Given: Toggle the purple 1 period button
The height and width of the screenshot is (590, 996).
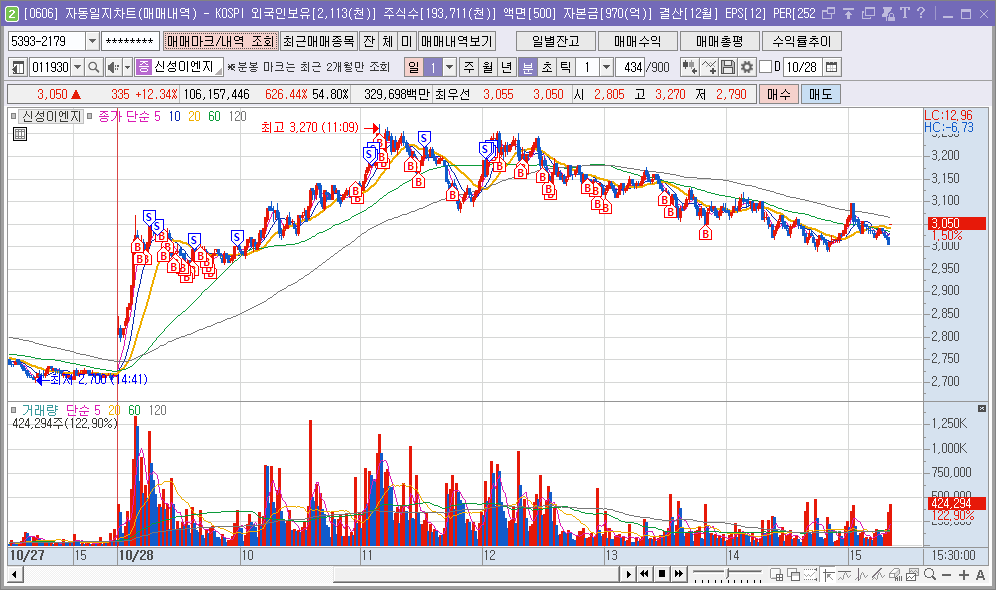Looking at the screenshot, I should 433,67.
